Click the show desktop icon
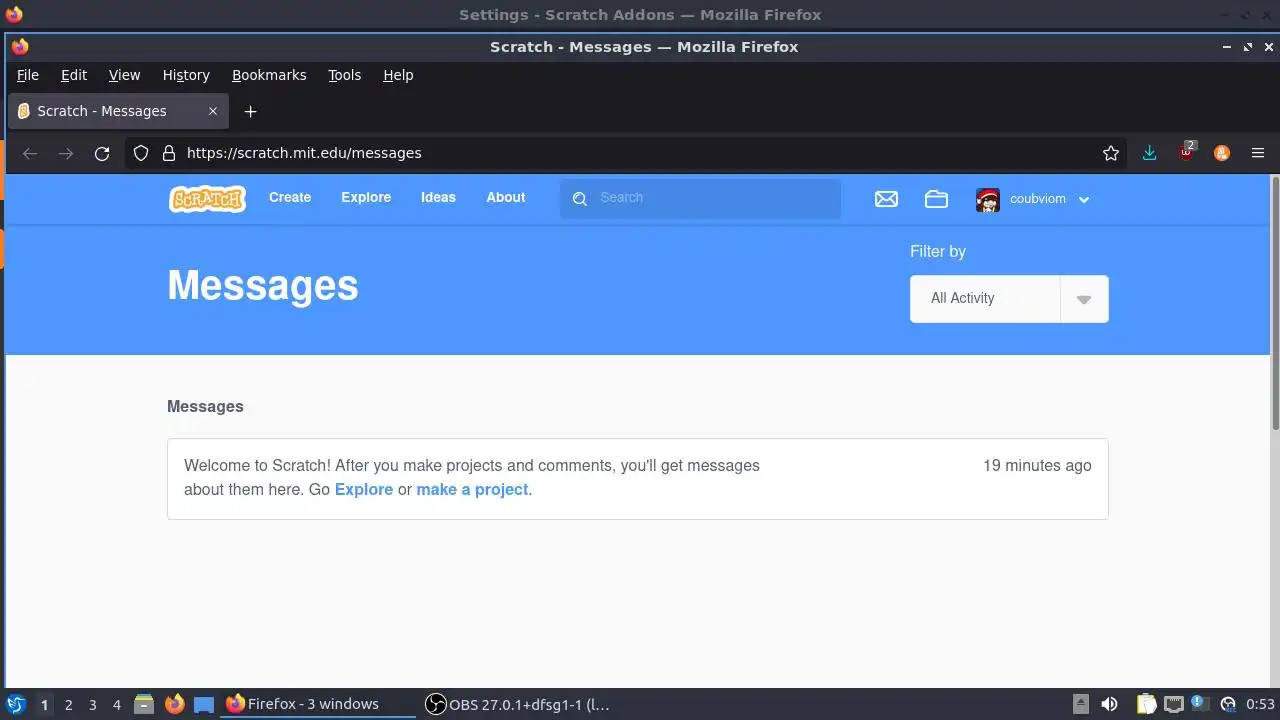Screen dimensions: 1280x720 point(204,705)
